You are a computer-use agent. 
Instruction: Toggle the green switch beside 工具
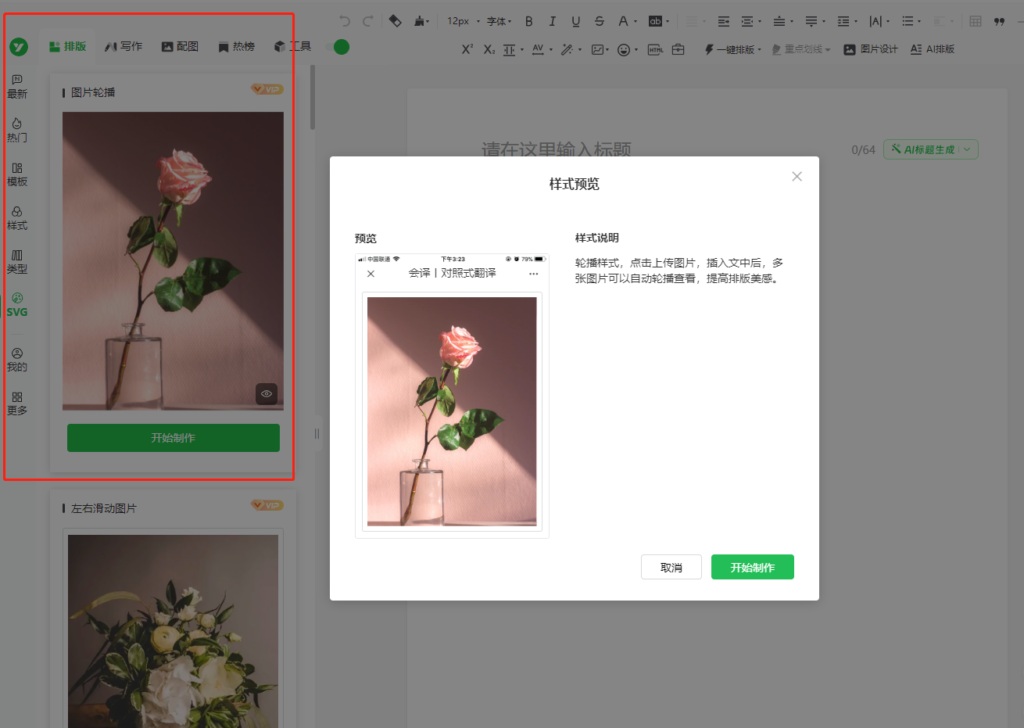340,47
